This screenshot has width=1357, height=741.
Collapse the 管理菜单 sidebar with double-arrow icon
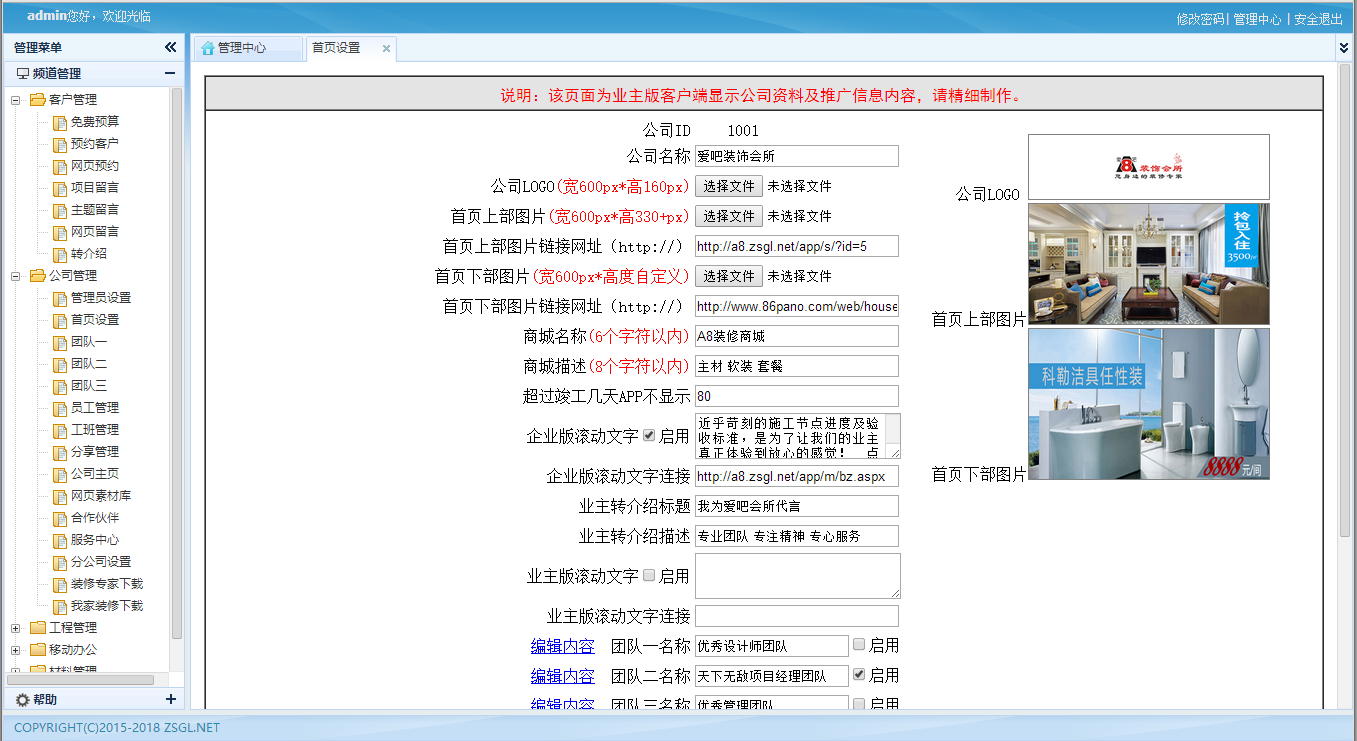coord(170,47)
